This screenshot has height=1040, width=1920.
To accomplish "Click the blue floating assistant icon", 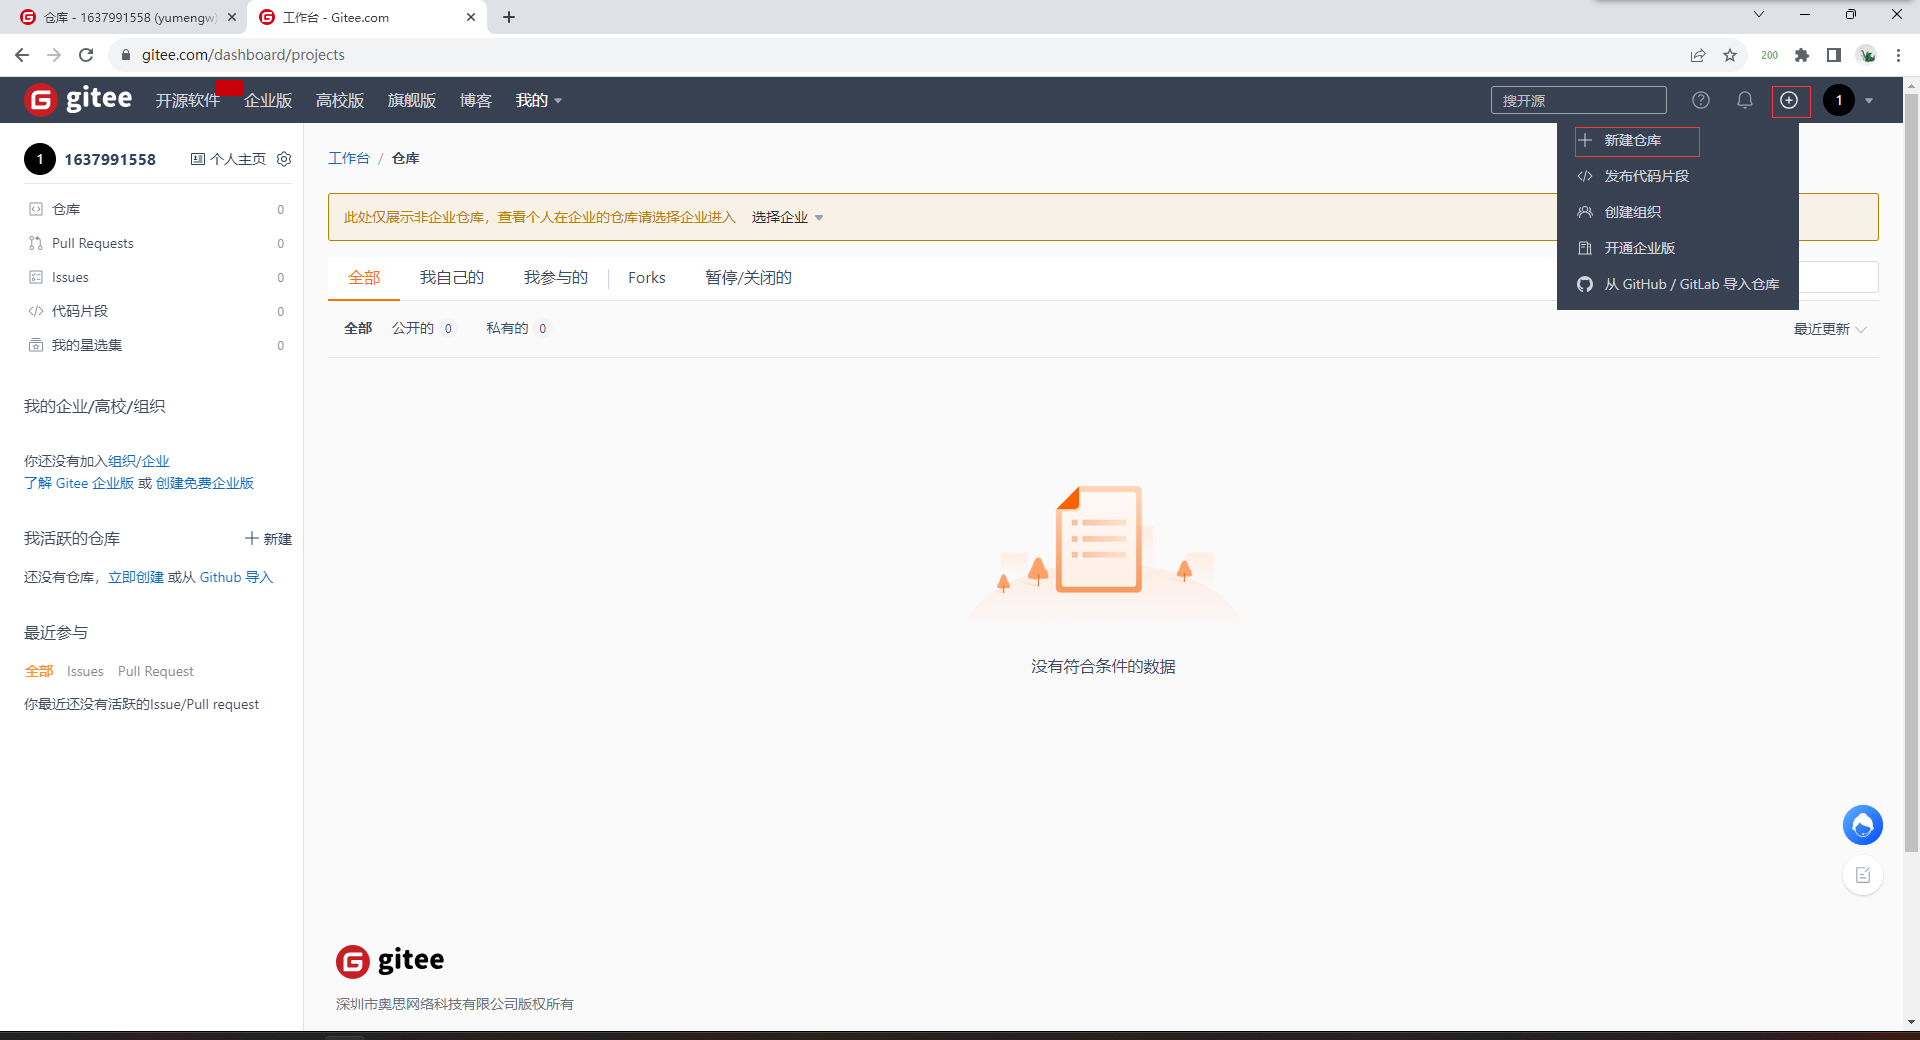I will [1863, 825].
